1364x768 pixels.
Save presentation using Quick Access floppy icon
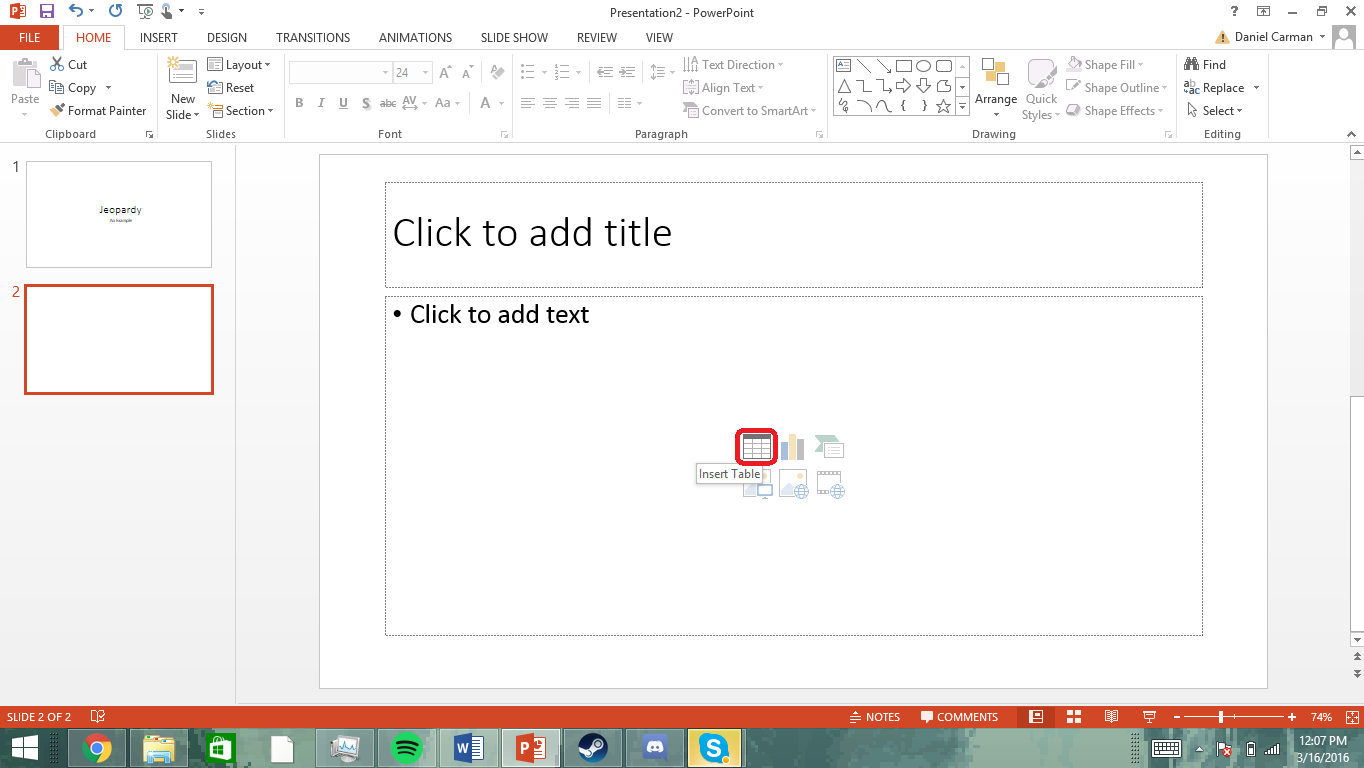tap(46, 11)
